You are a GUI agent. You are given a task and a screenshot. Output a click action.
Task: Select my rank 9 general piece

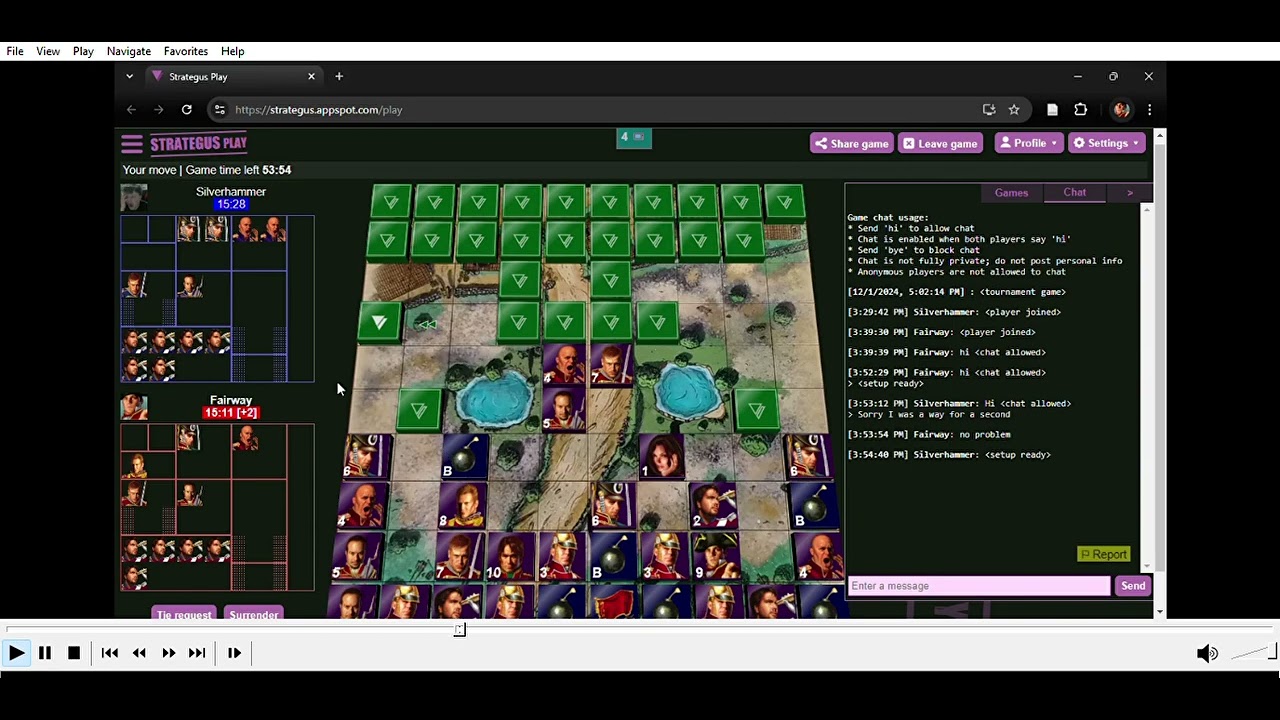point(716,556)
